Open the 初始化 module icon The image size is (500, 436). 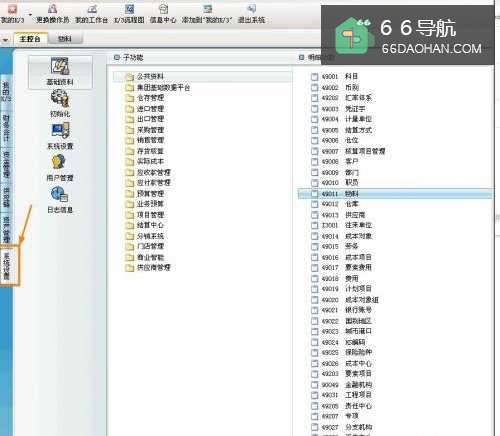tap(60, 103)
